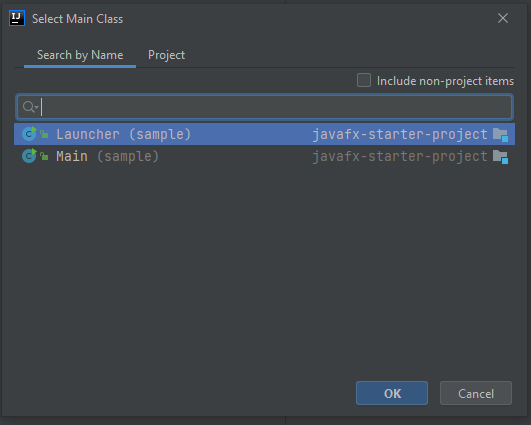Image resolution: width=531 pixels, height=425 pixels.
Task: Click javafx-starter-project module label in Launcher row
Action: [400, 134]
